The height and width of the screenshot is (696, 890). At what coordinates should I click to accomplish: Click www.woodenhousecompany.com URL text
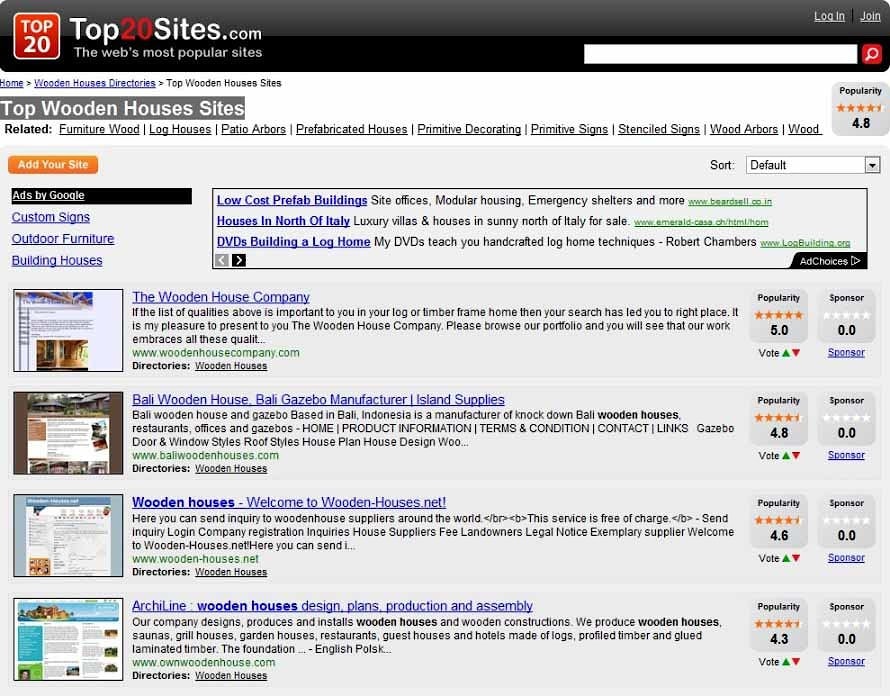pyautogui.click(x=216, y=353)
